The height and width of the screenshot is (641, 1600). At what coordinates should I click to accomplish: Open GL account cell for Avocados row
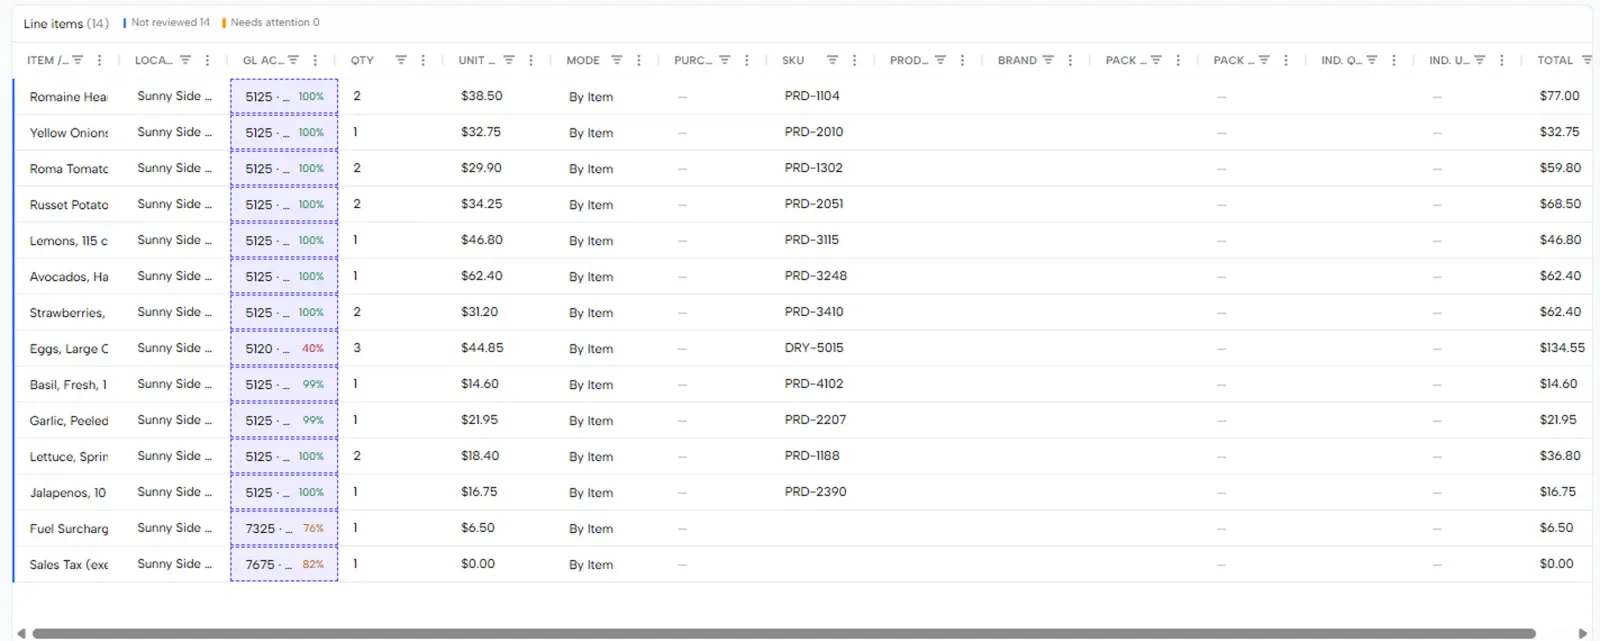click(284, 276)
